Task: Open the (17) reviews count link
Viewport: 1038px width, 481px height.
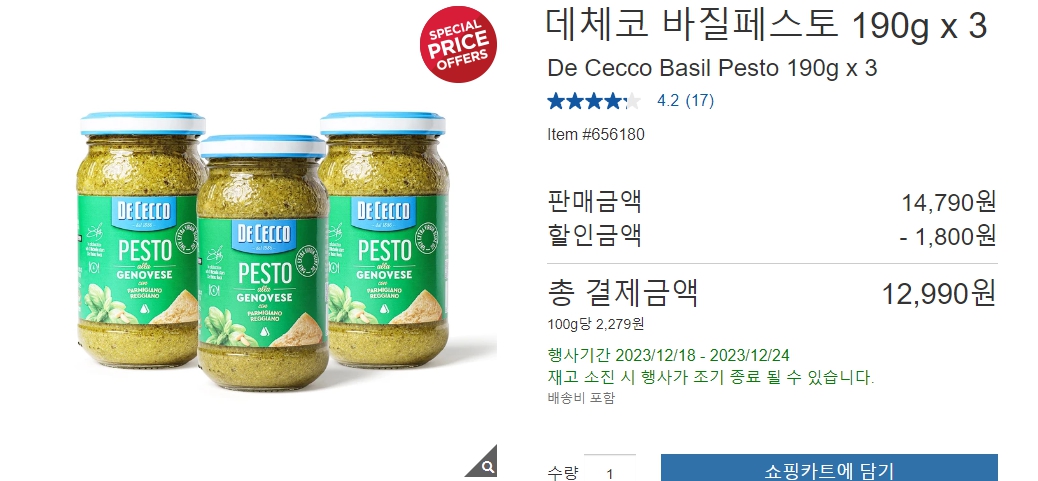Action: [699, 101]
